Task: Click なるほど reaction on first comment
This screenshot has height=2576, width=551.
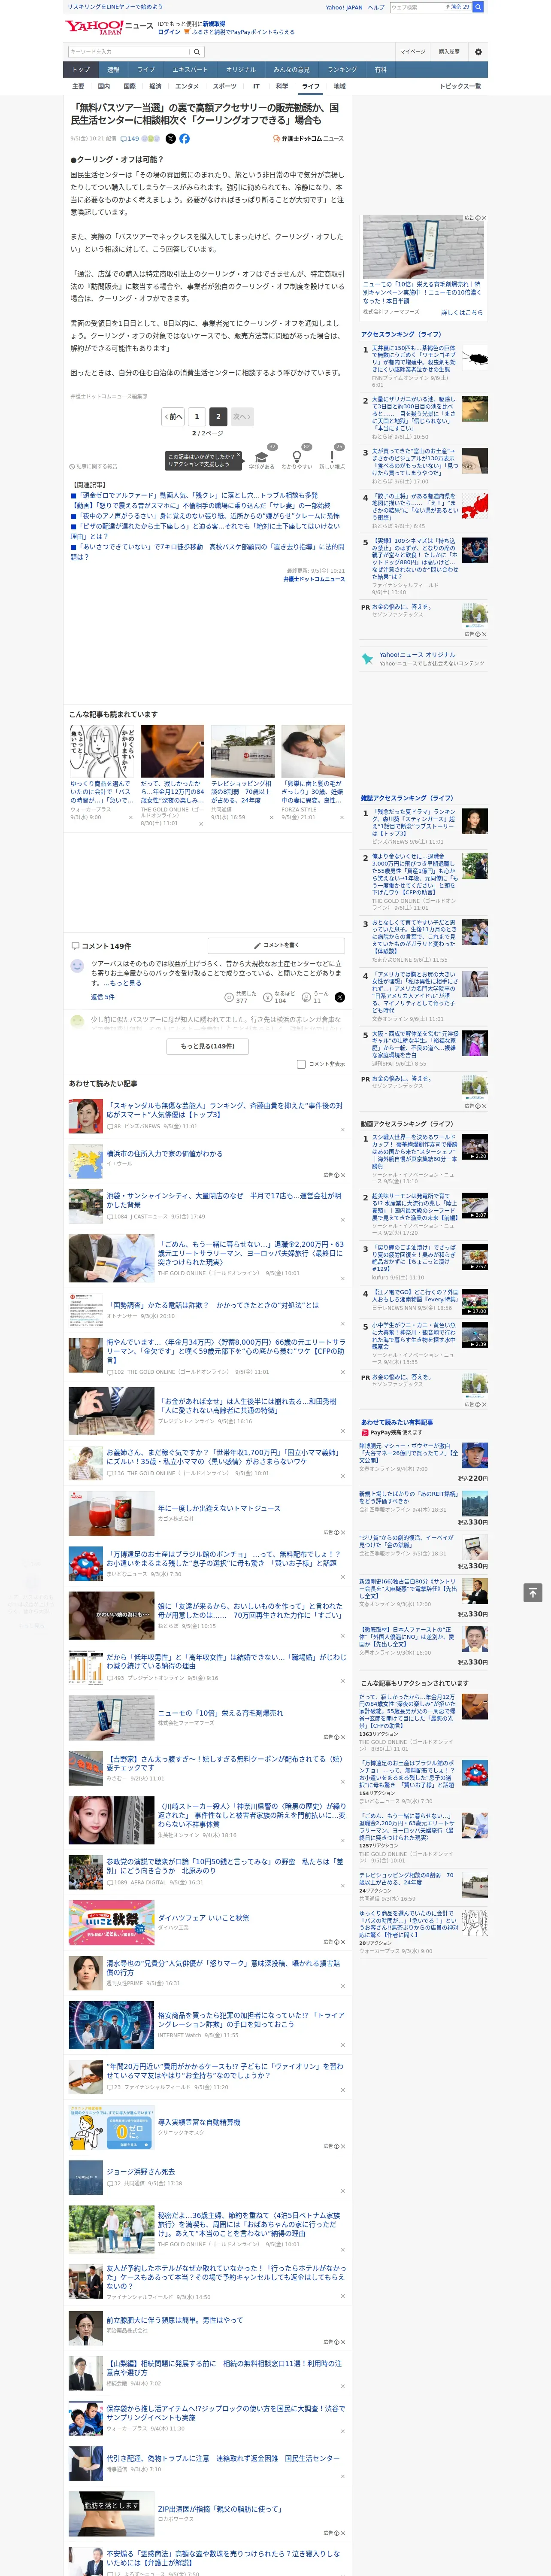Action: (279, 997)
